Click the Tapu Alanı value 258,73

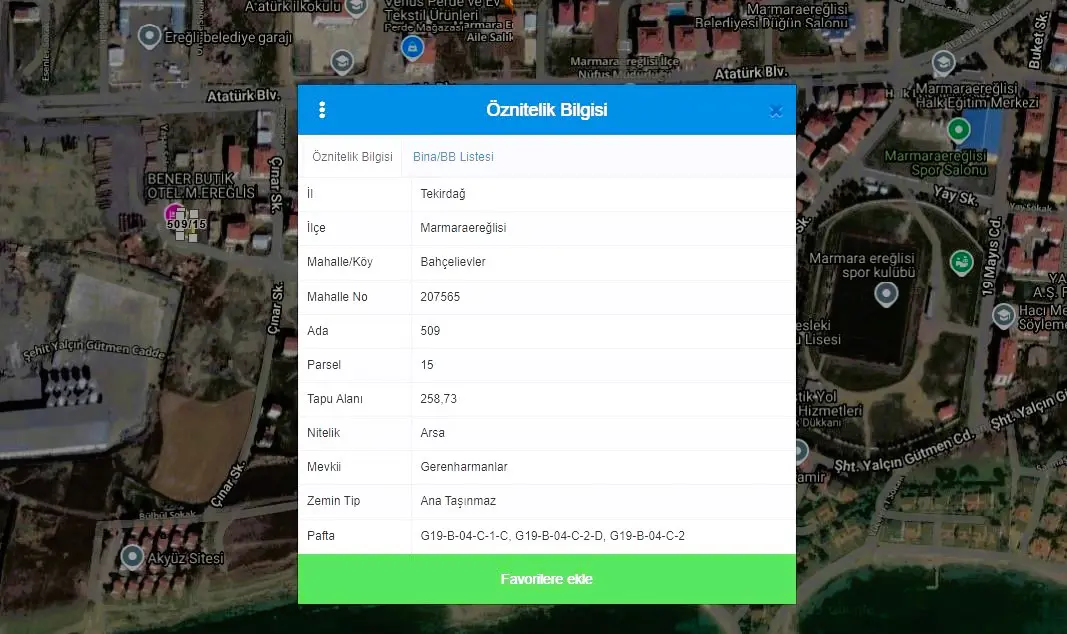pos(439,399)
